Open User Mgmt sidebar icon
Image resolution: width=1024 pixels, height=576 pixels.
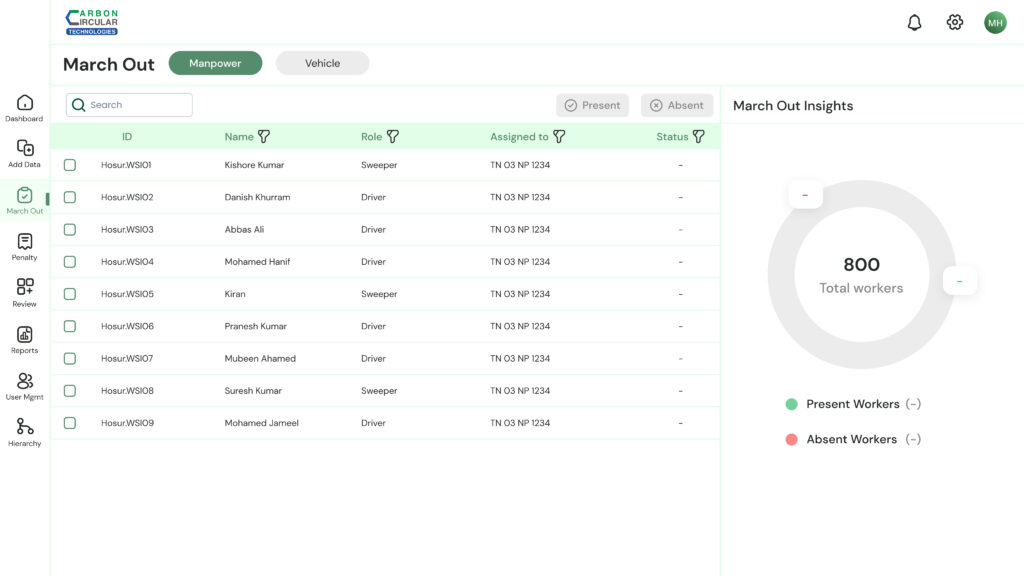pyautogui.click(x=25, y=381)
